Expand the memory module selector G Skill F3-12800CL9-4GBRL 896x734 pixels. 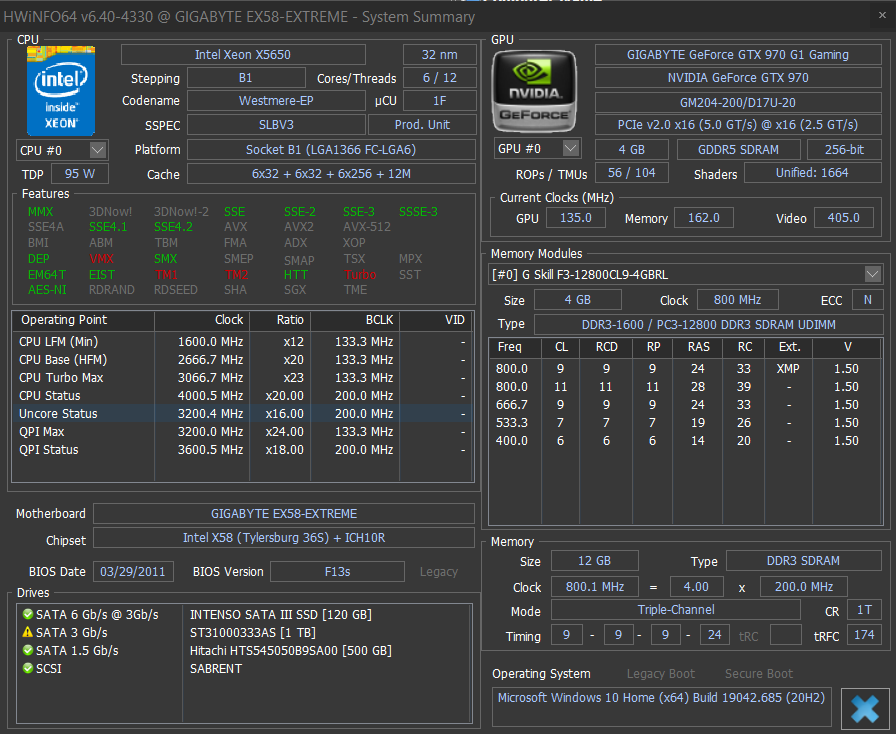872,274
